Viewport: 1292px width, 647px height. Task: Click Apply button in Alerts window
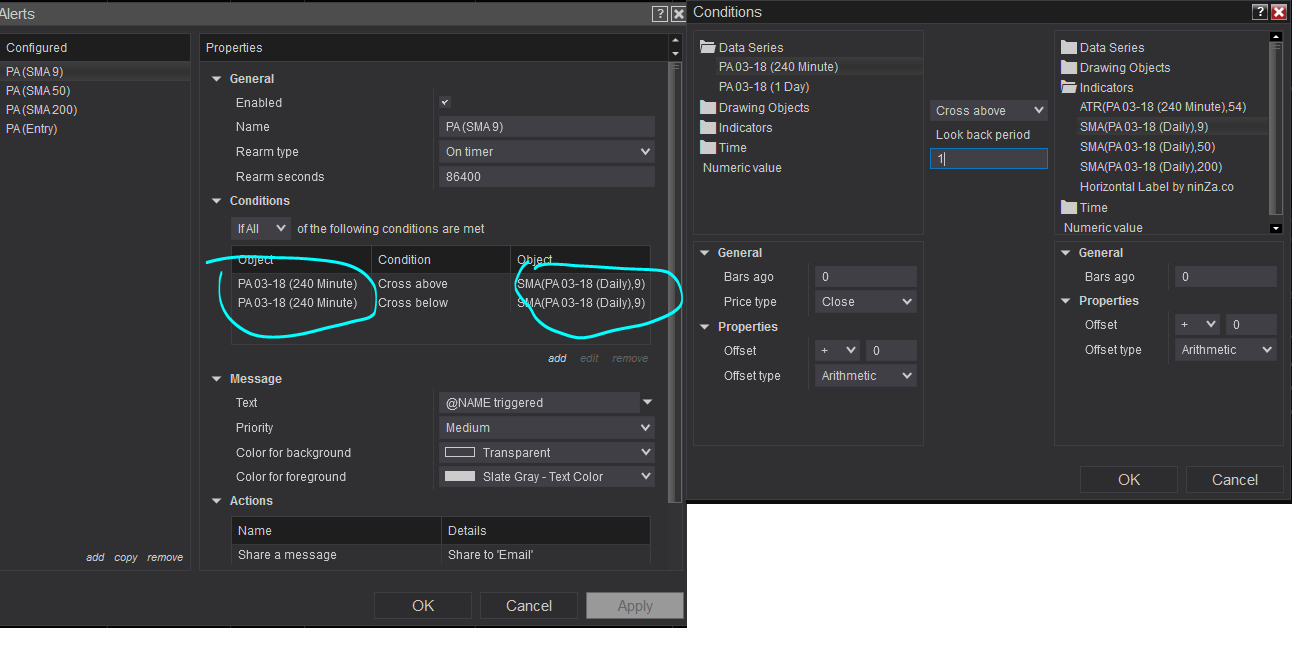[635, 605]
